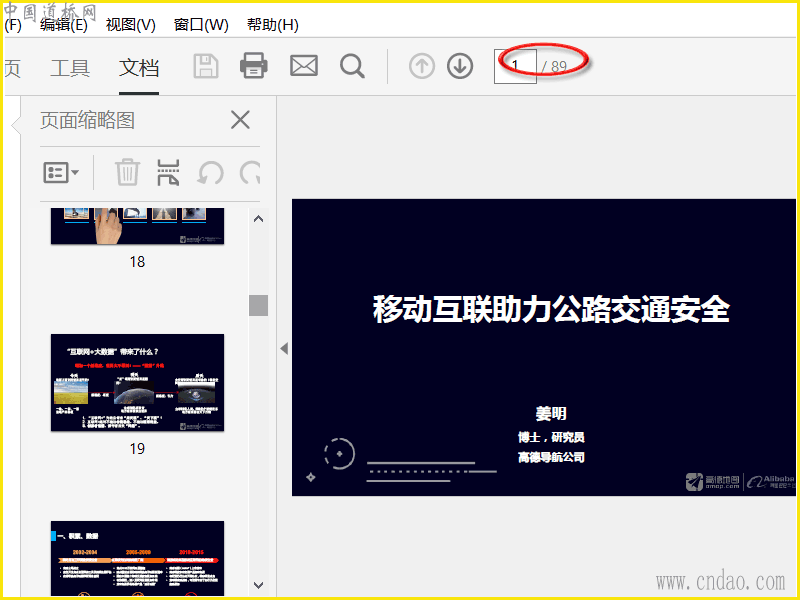
Task: Go to next page with down arrow
Action: click(x=460, y=66)
